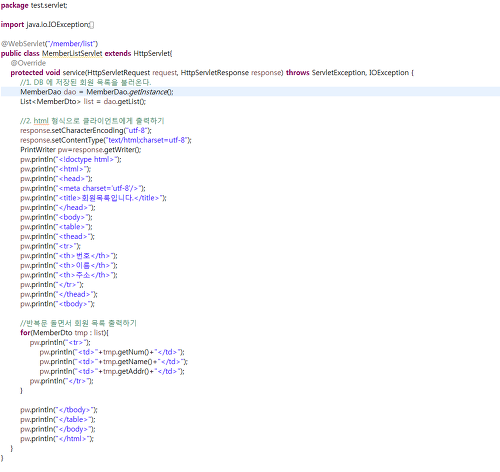Click the @Override annotation
This screenshot has width=500, height=472.
click(28, 63)
